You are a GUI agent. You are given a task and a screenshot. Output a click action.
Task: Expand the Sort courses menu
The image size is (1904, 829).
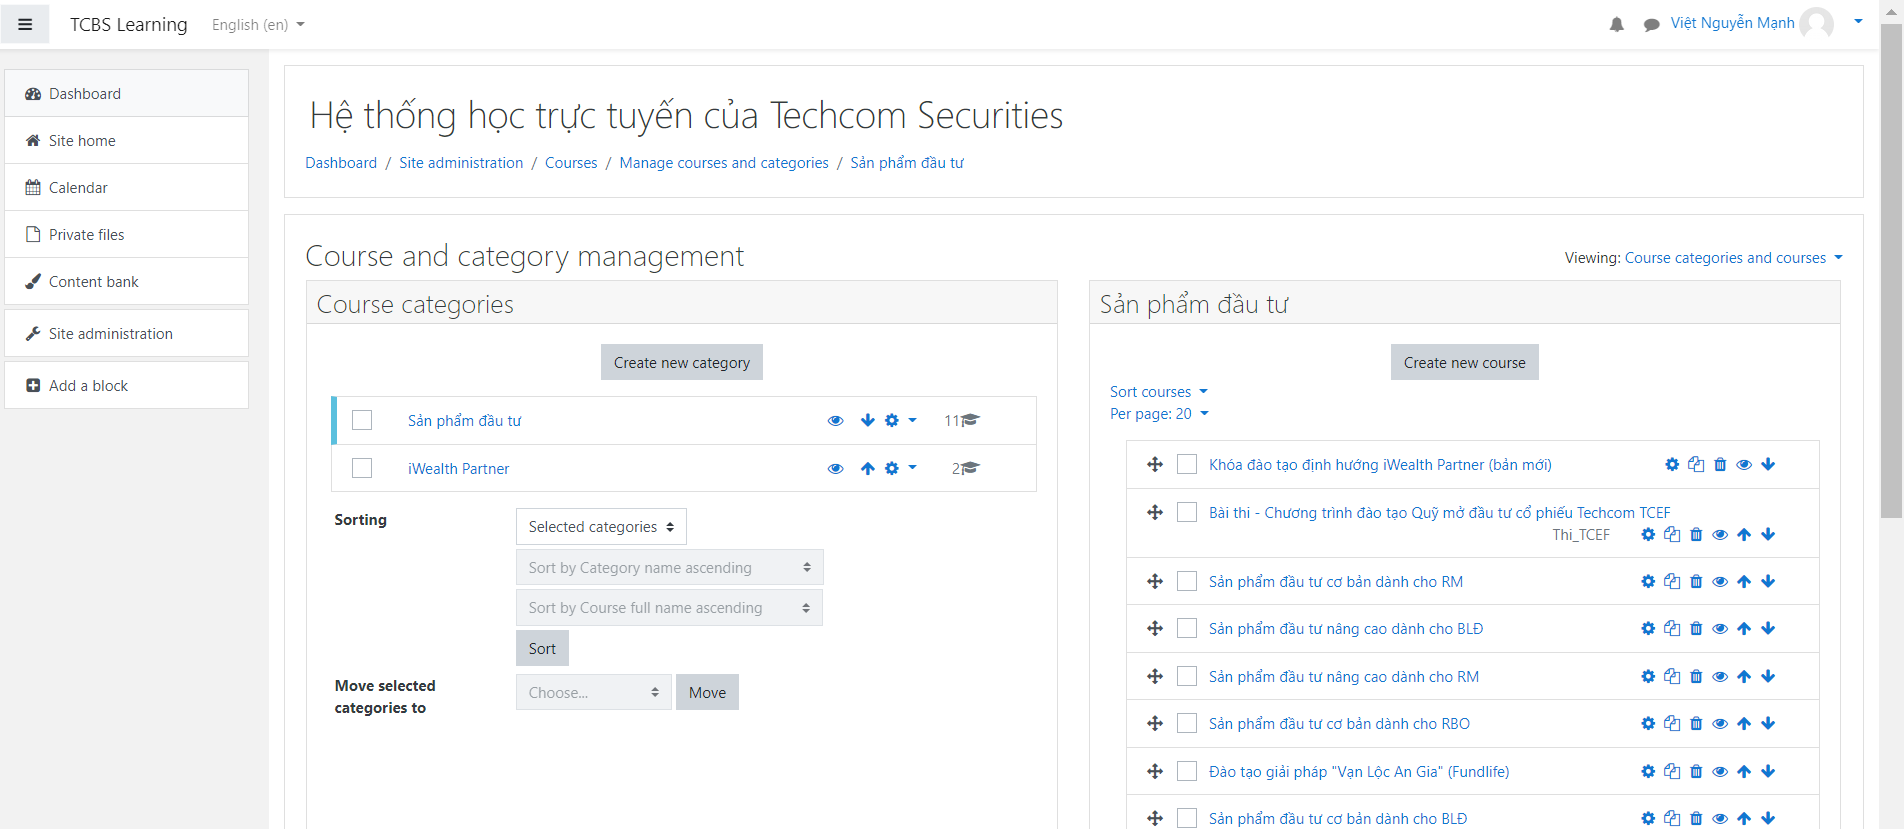pos(1159,392)
